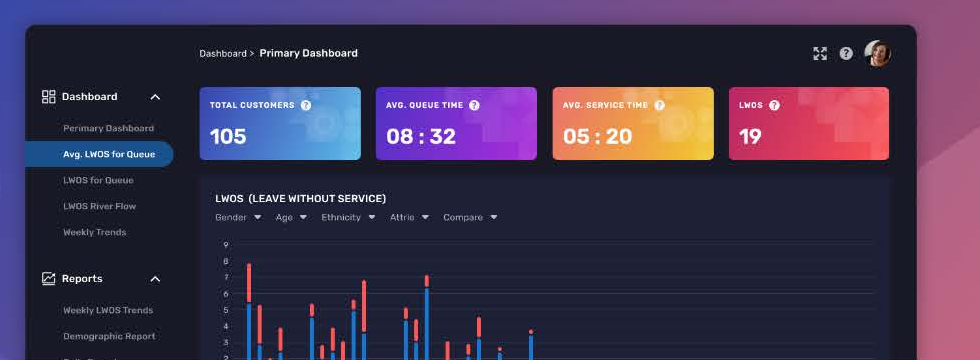Select Avg. LWOS for Queue menu item
980x360 pixels.
(x=99, y=154)
